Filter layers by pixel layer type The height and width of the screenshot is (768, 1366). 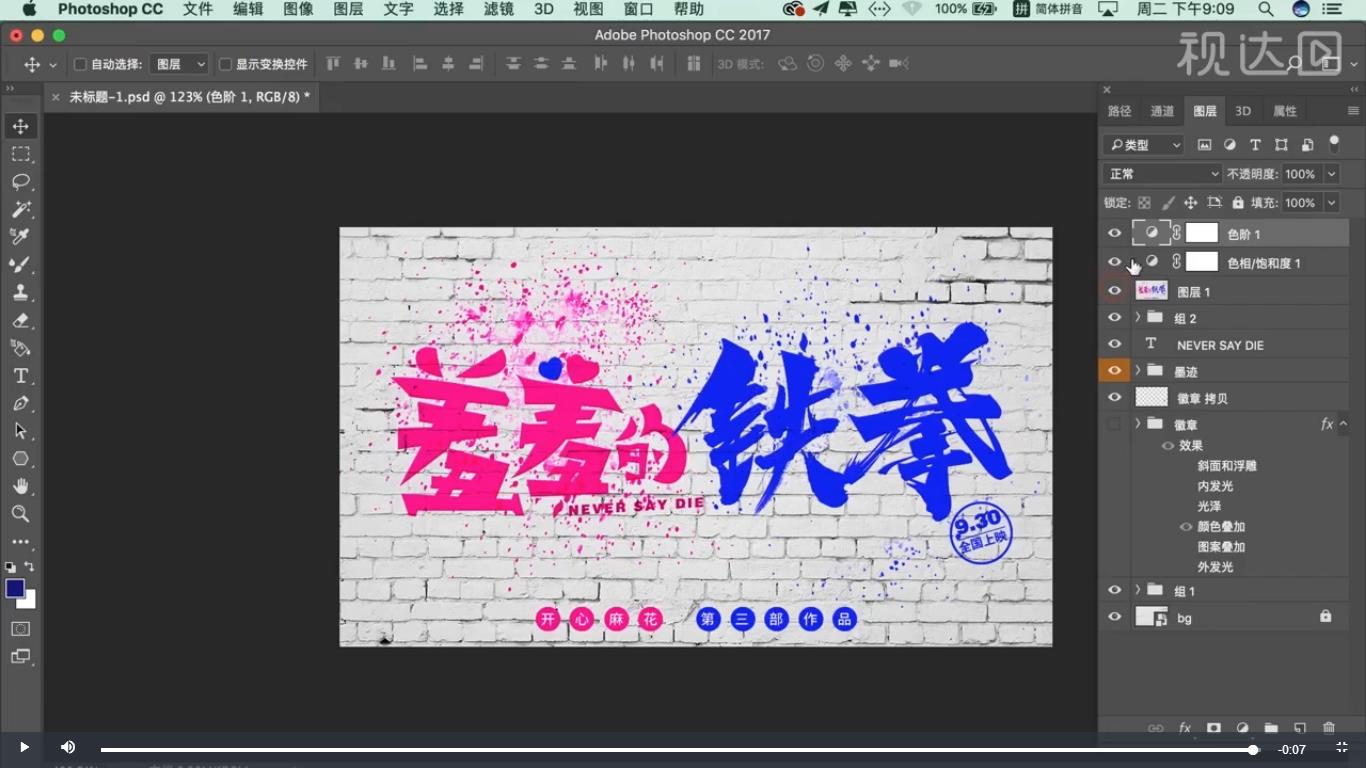point(1204,145)
